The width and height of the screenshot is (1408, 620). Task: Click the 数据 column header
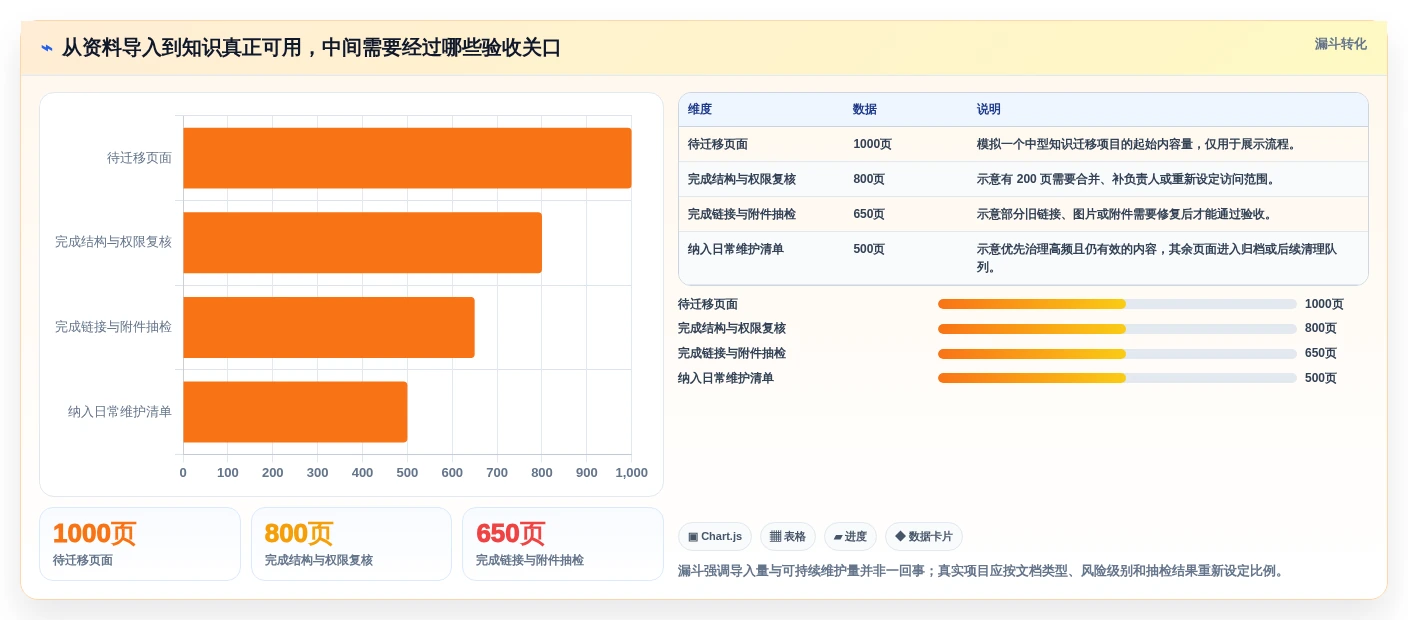click(x=865, y=110)
